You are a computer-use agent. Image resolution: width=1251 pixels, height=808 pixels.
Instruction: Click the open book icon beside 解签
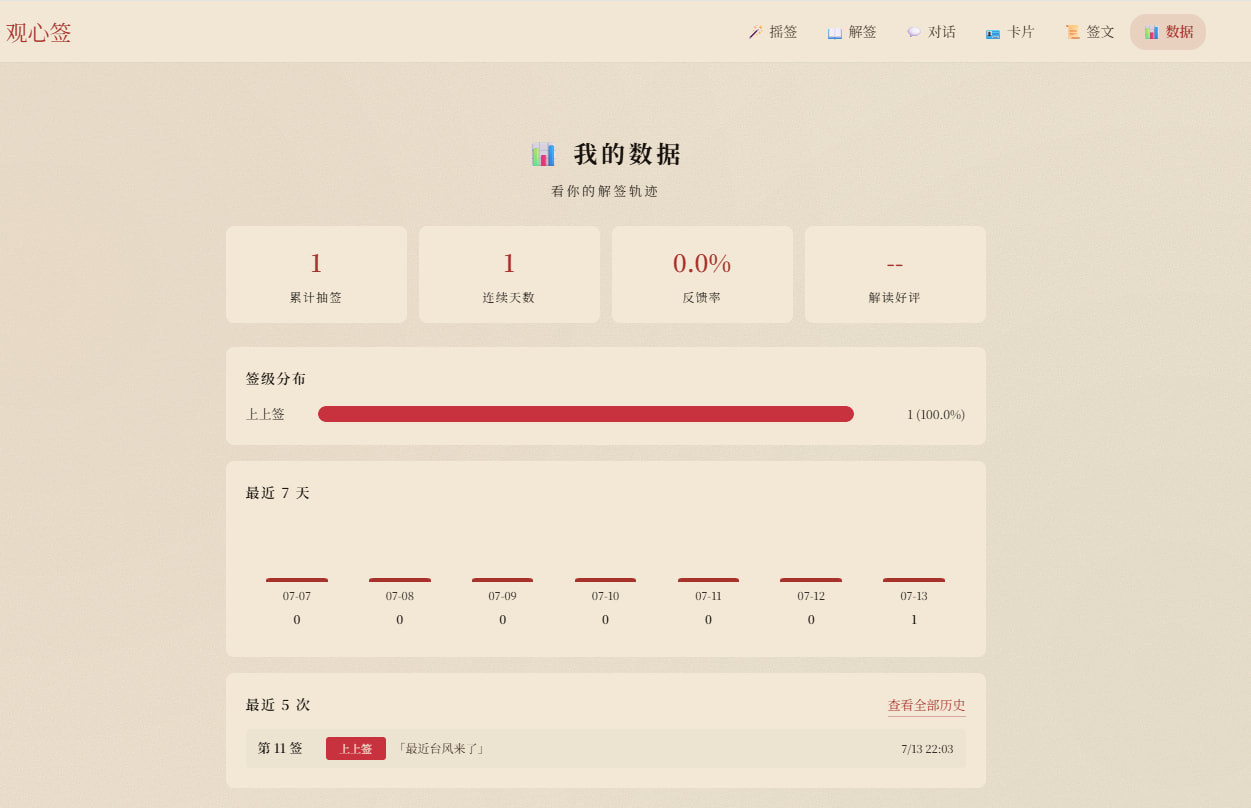pos(835,32)
